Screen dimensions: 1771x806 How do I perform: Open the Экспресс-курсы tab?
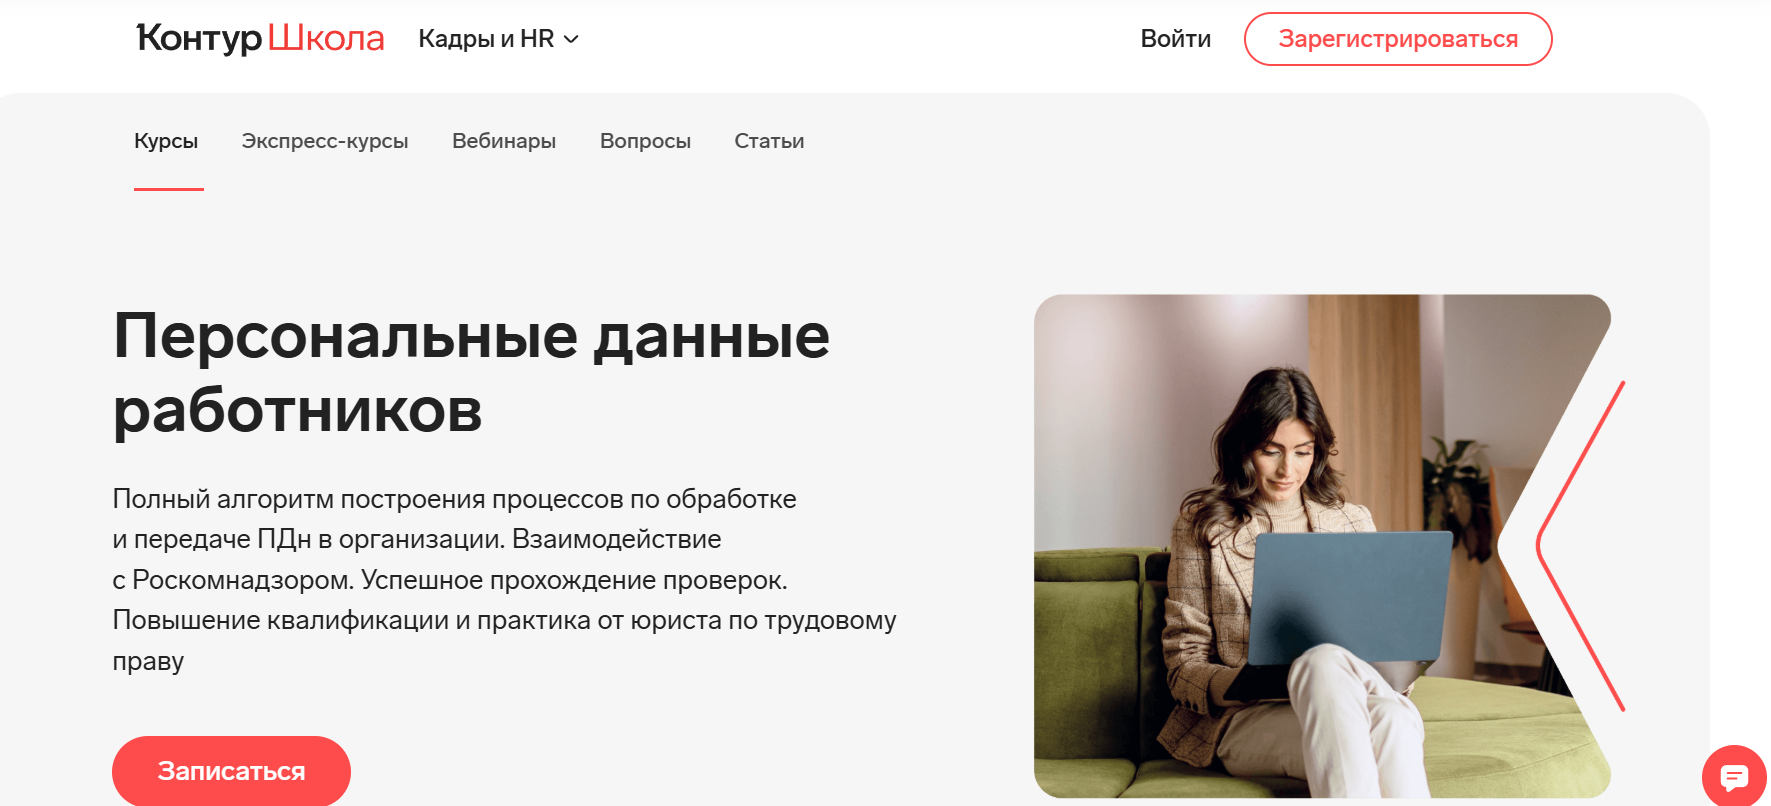tap(325, 141)
